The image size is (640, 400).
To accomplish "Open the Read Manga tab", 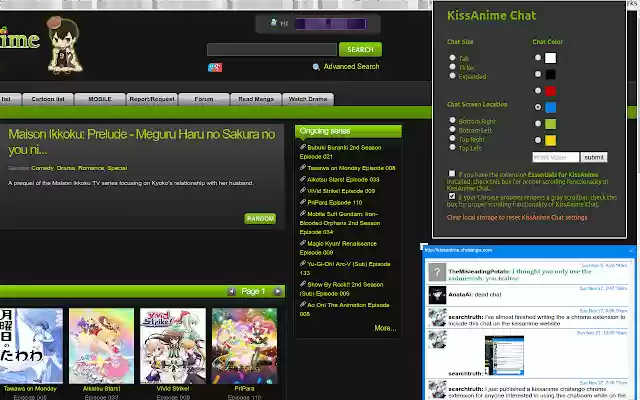I will tap(256, 99).
